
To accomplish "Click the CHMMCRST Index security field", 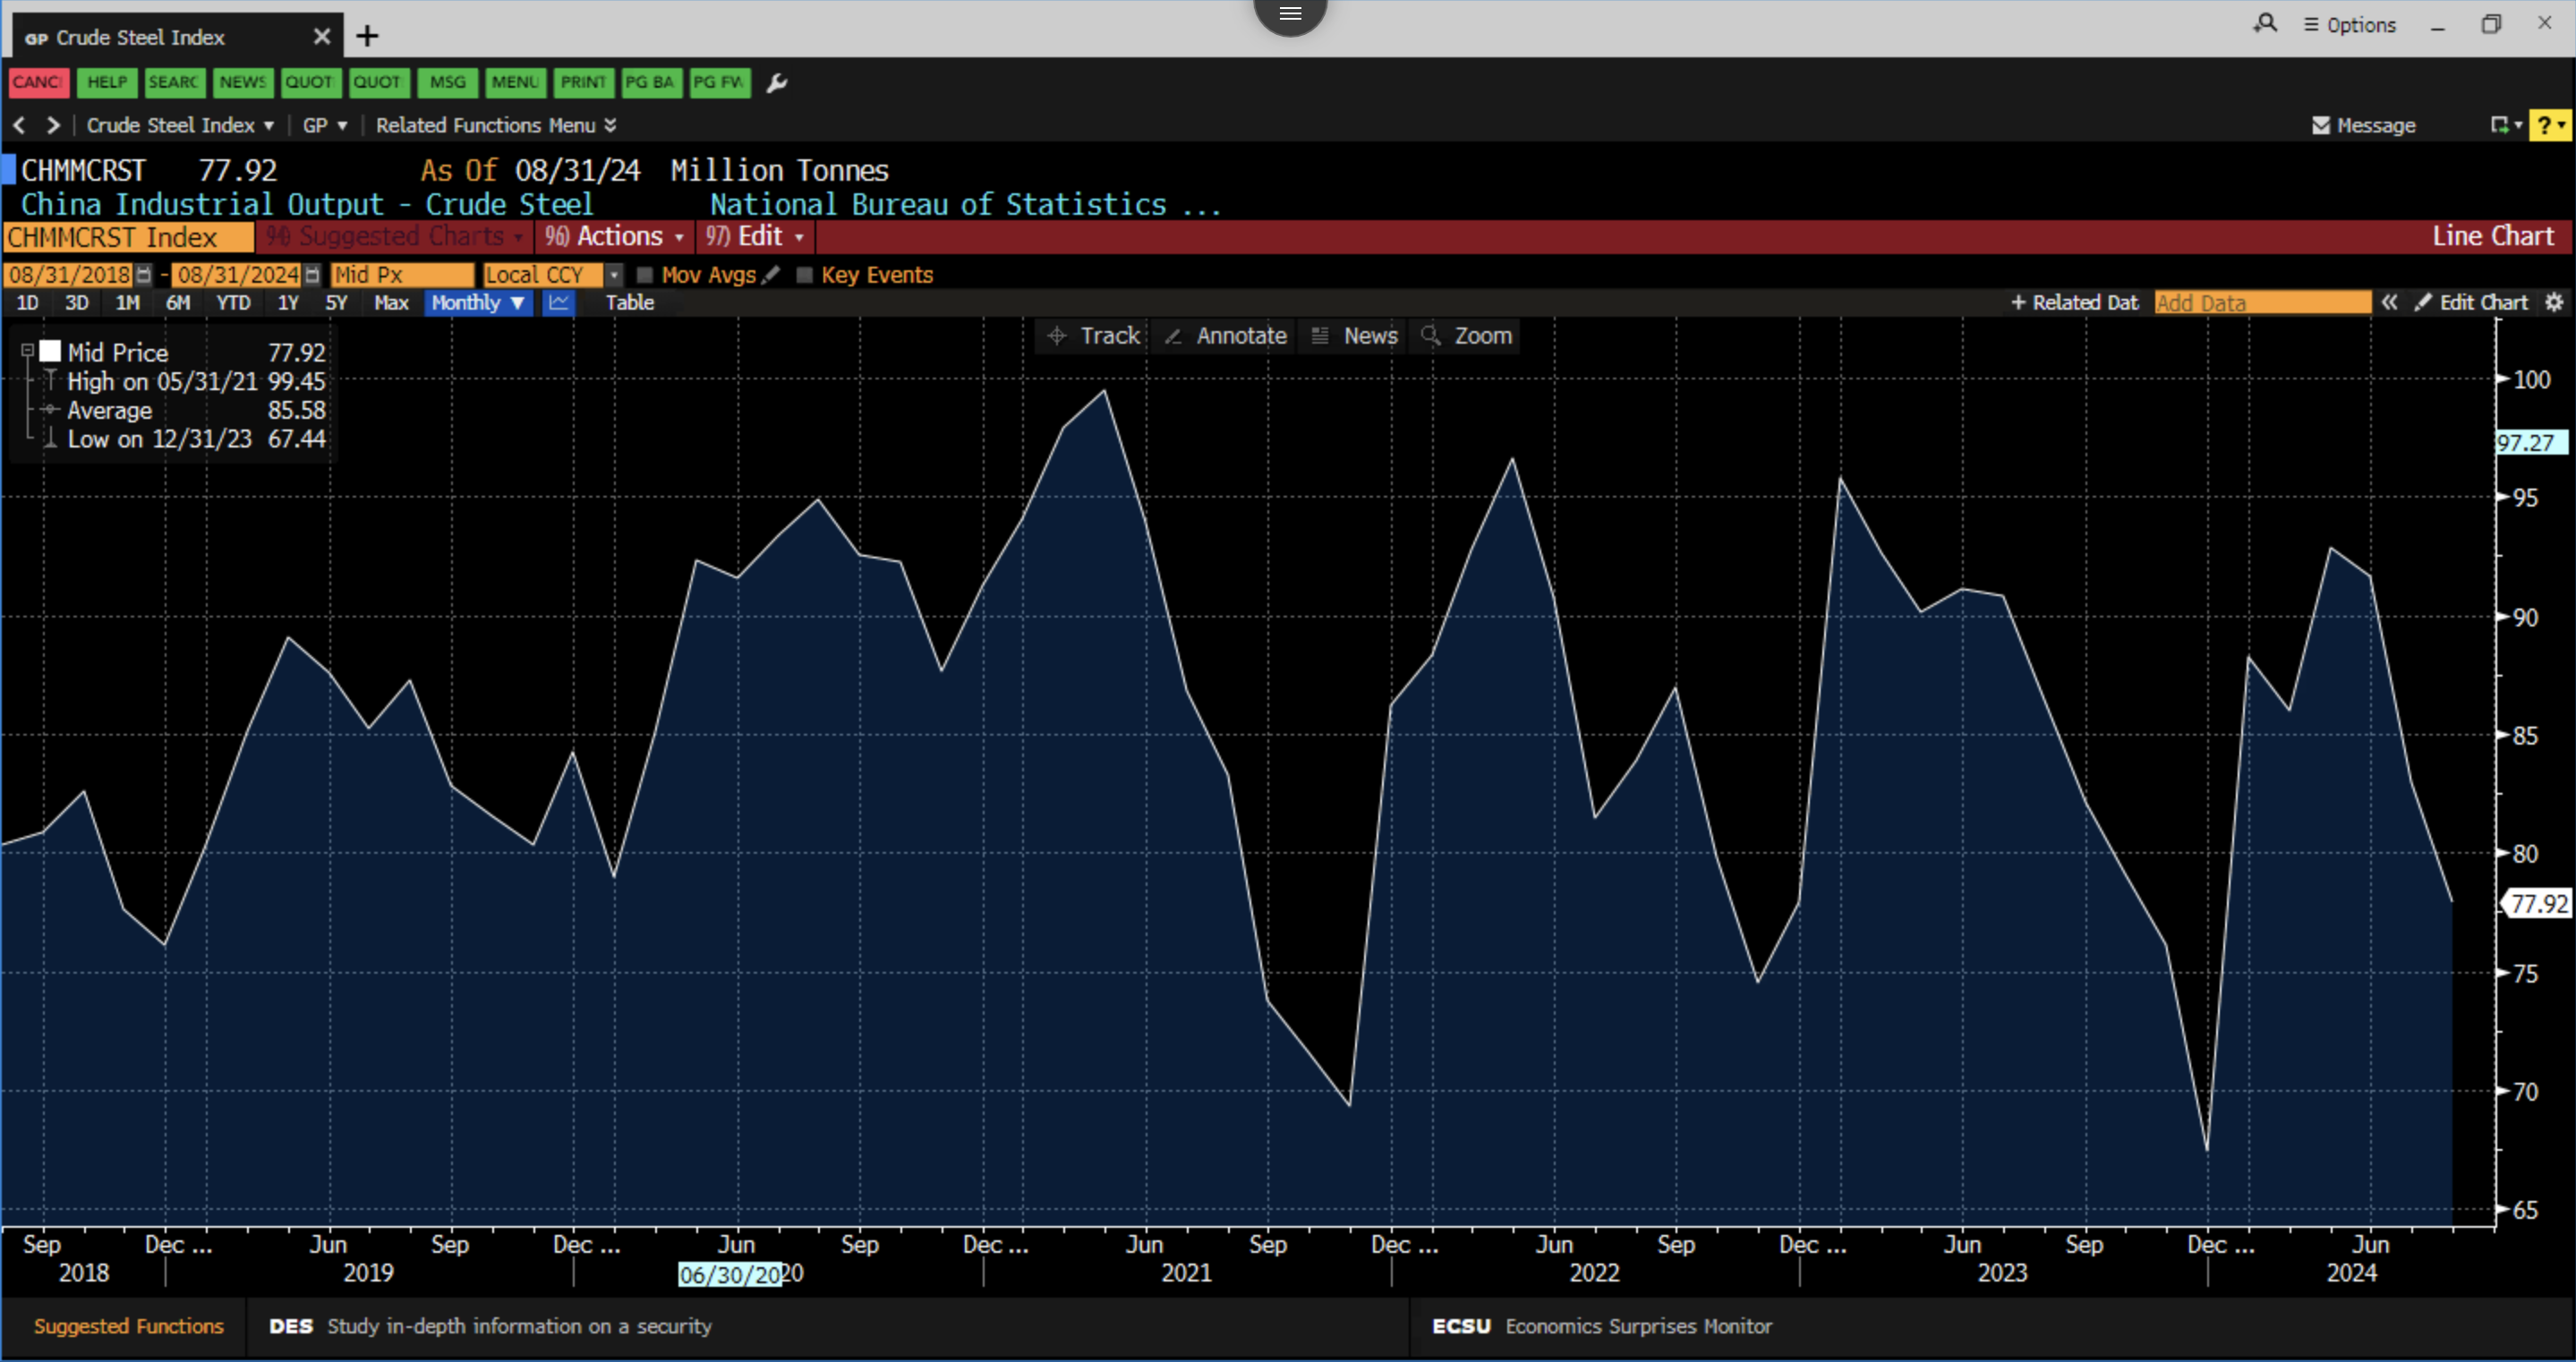I will (128, 237).
